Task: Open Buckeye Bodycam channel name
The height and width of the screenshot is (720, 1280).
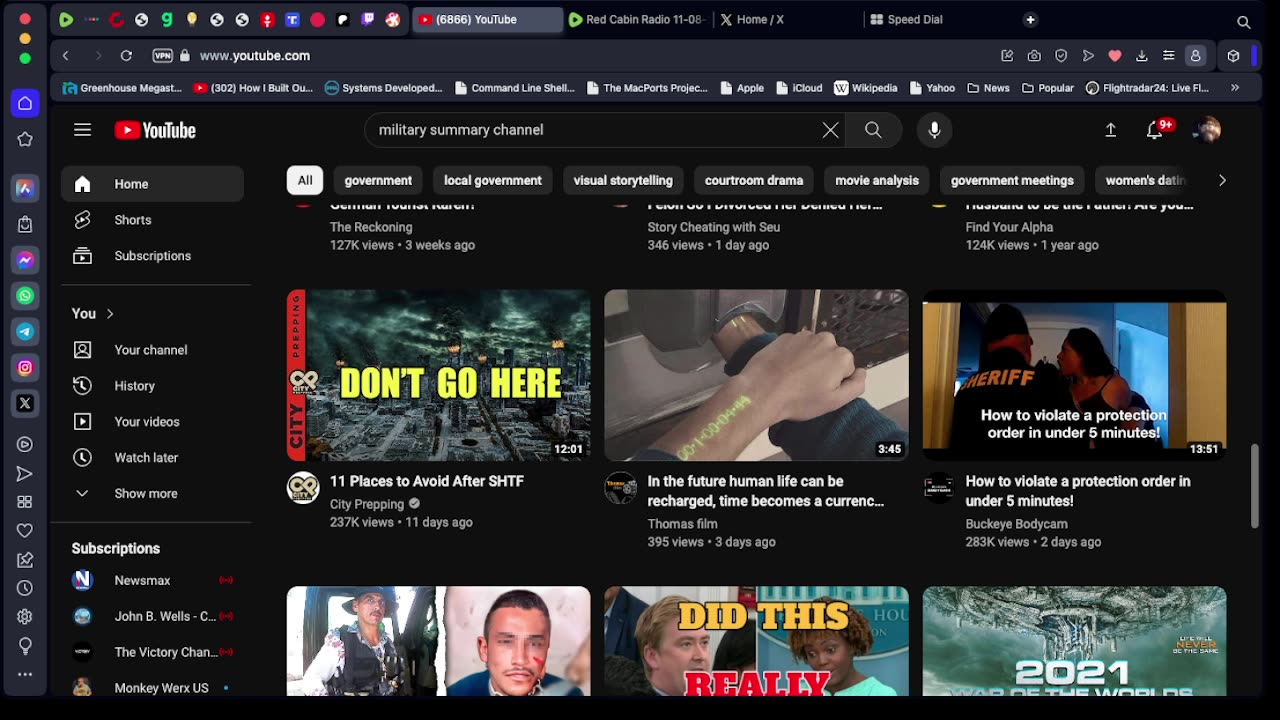Action: (x=1016, y=524)
